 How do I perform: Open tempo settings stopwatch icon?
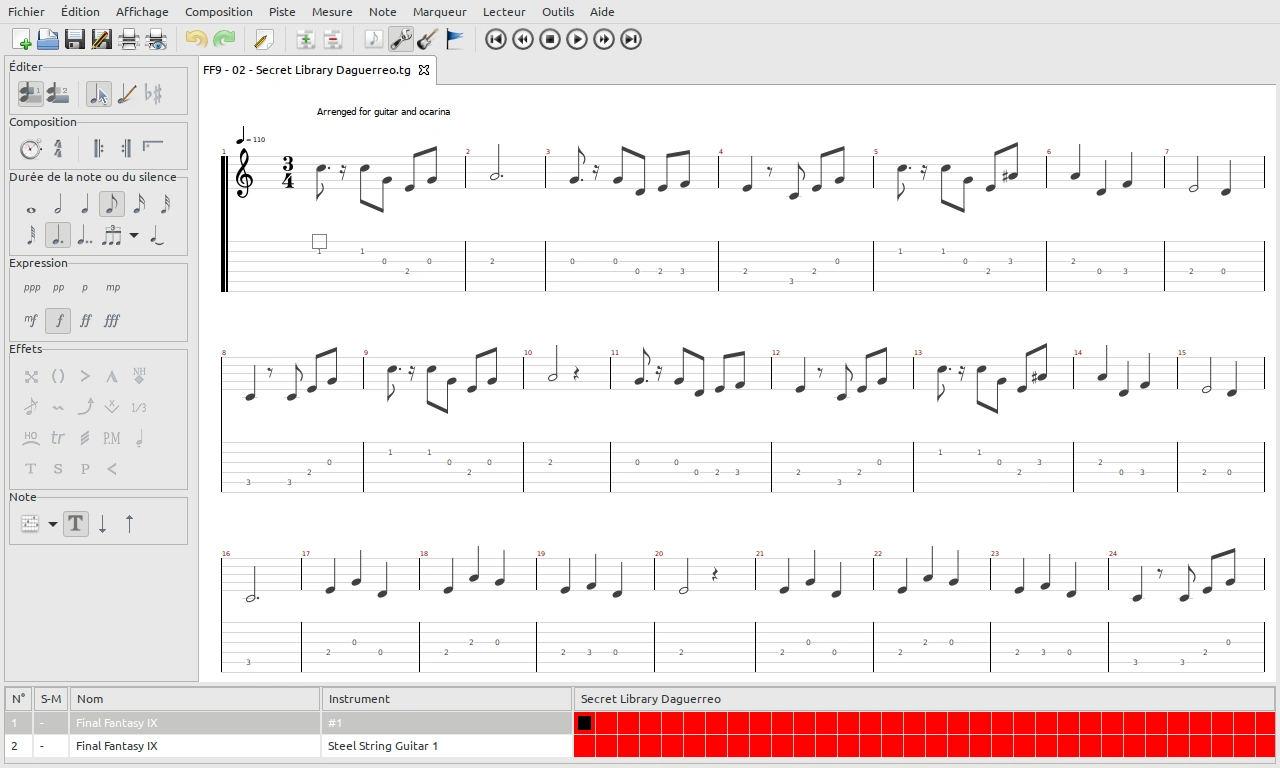[30, 148]
